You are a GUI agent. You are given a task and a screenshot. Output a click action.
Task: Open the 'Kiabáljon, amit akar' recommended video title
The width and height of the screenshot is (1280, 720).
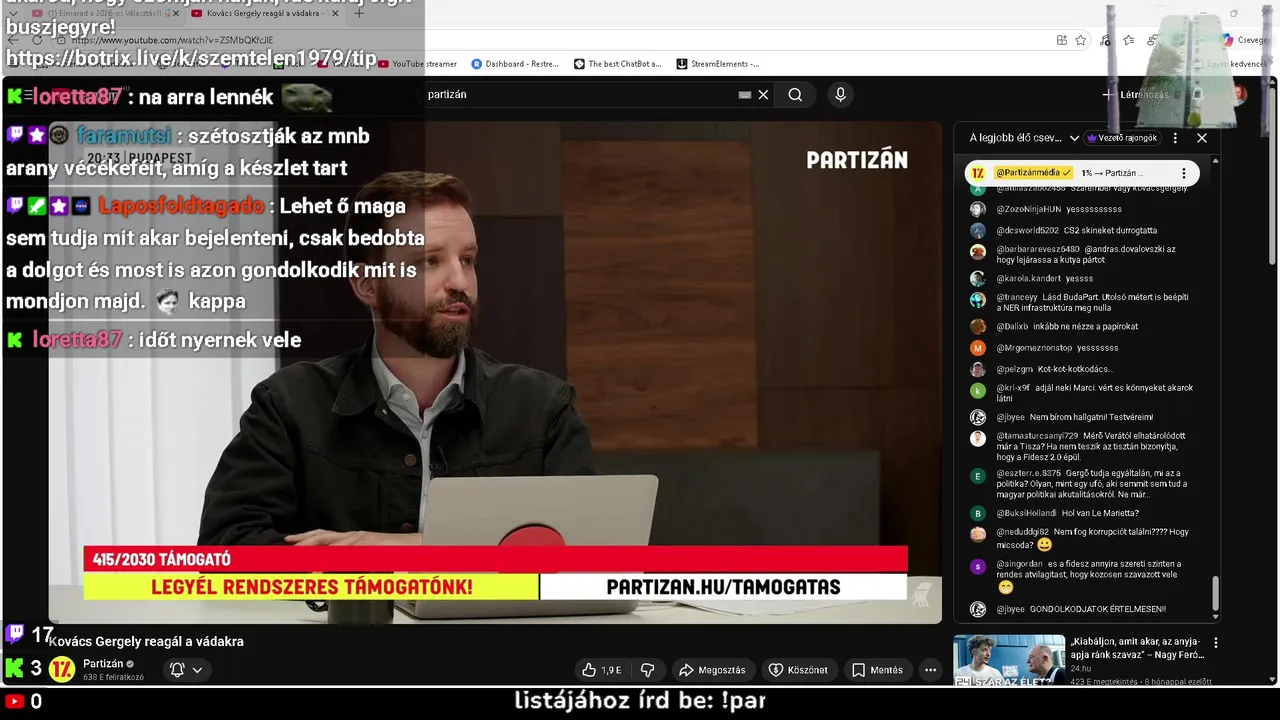coord(1138,648)
